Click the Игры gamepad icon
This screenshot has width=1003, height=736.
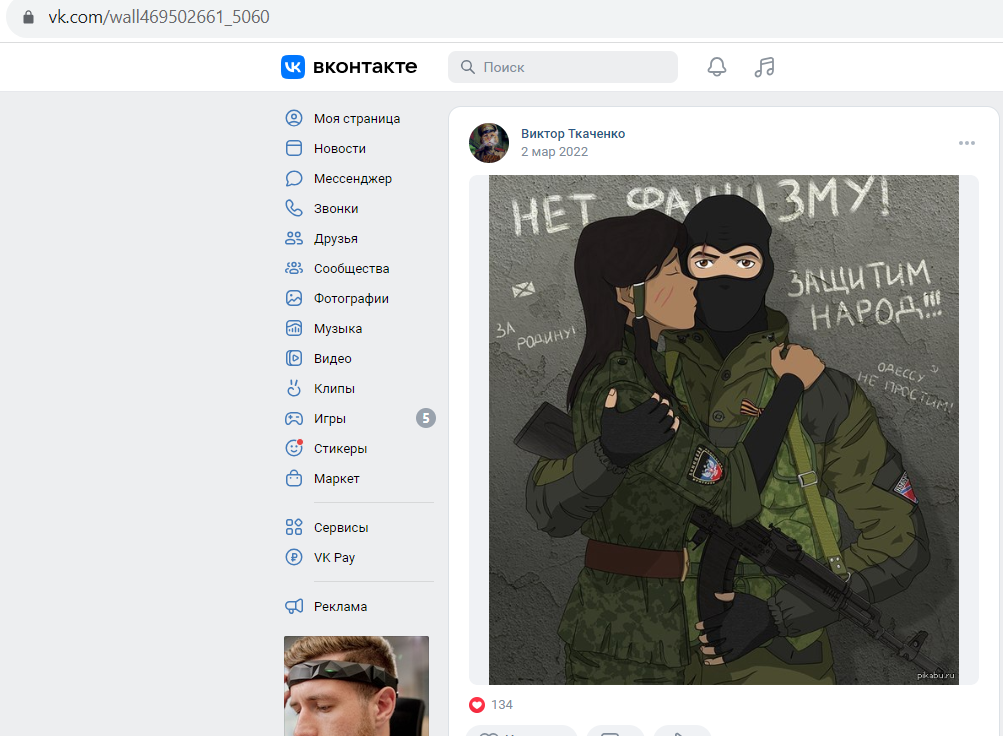point(294,418)
